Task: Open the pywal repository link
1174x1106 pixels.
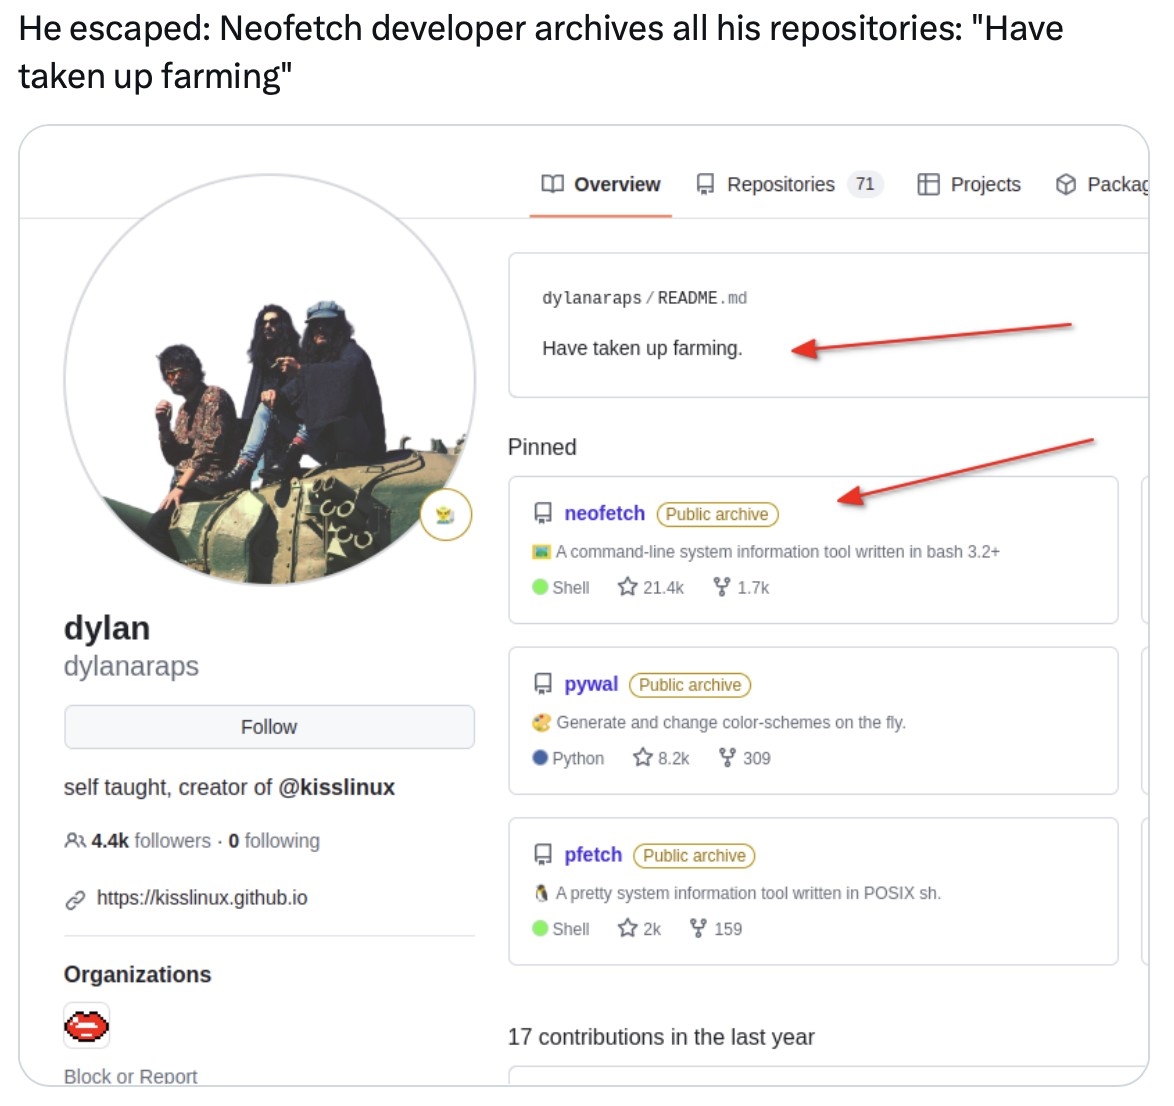Action: [591, 684]
